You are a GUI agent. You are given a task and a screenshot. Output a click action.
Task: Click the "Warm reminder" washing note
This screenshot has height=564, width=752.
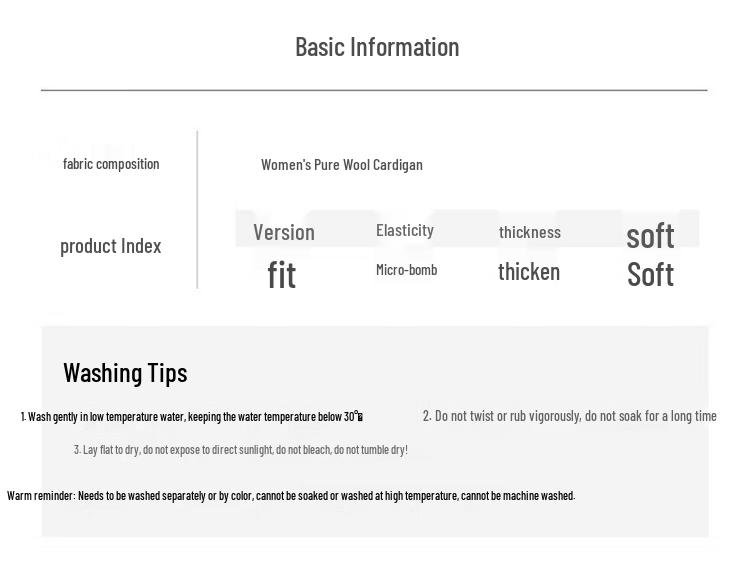click(290, 496)
